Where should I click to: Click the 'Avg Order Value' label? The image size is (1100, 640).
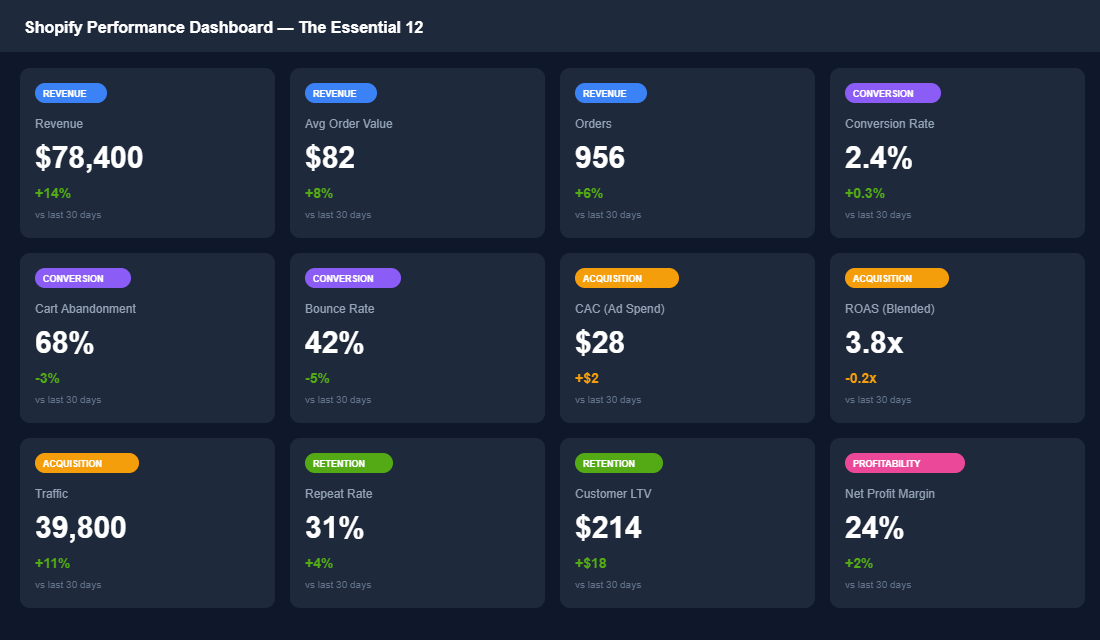tap(349, 124)
